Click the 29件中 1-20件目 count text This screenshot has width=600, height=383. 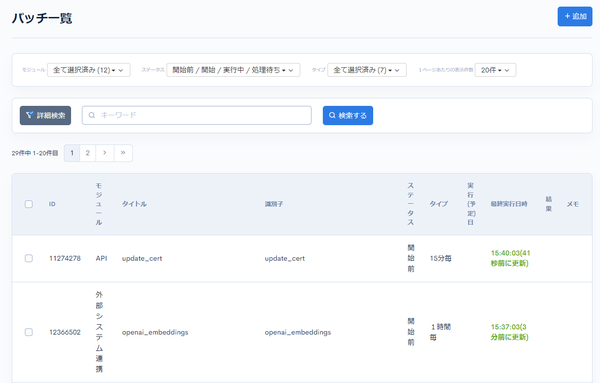pyautogui.click(x=35, y=153)
